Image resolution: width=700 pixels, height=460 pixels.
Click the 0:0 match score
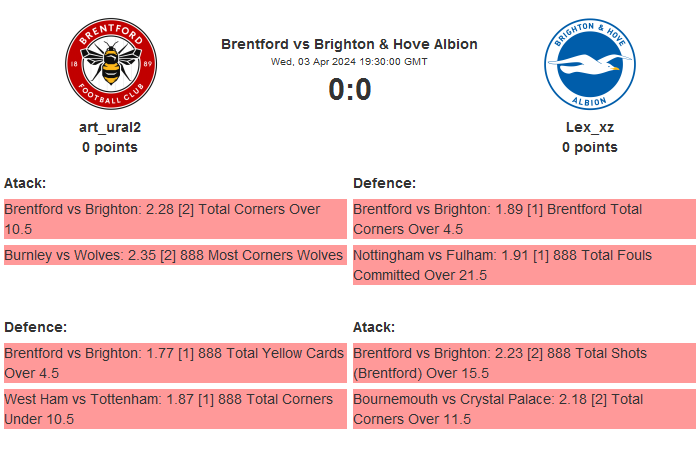349,90
